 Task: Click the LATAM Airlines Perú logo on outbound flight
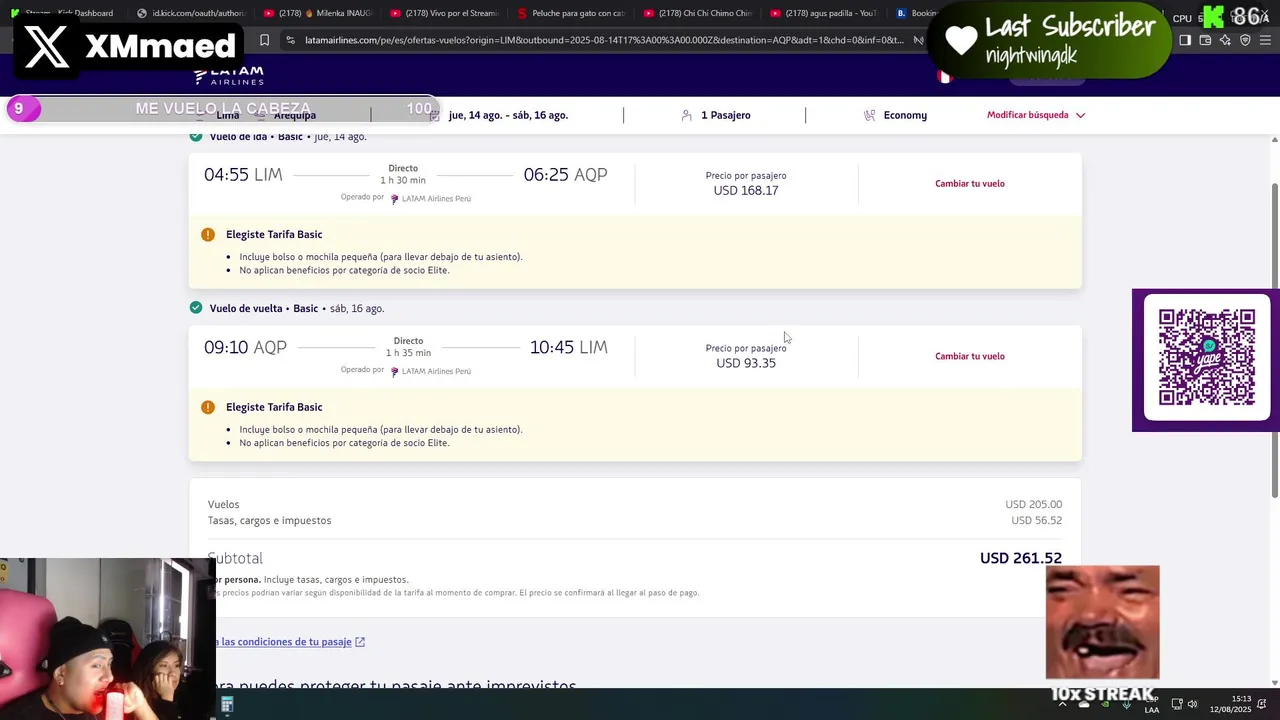[x=431, y=199]
